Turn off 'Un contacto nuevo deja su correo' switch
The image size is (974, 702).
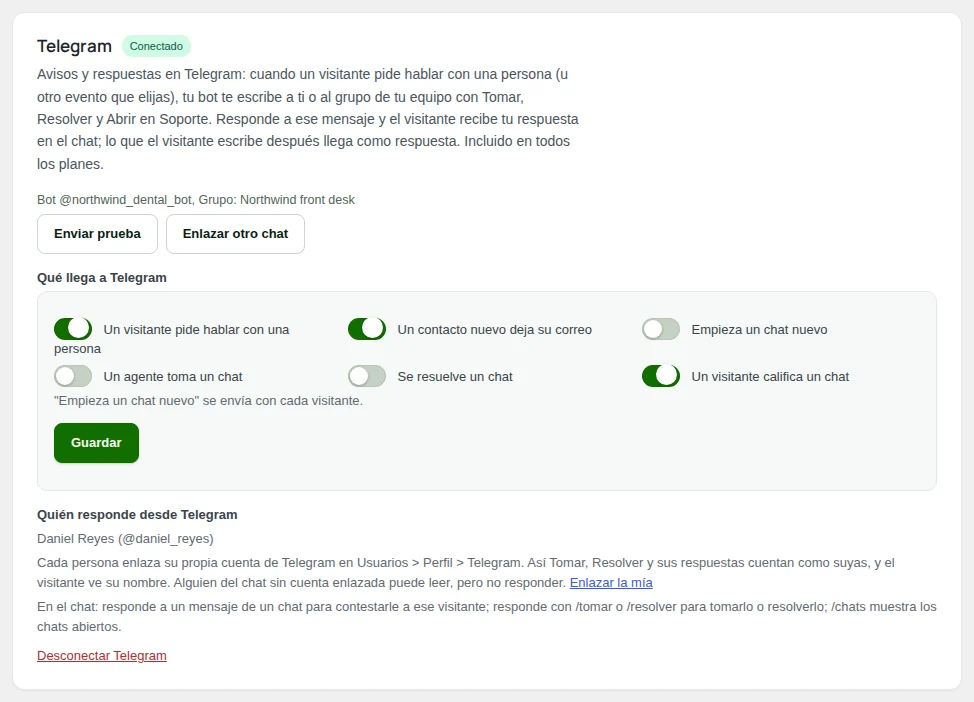pos(366,329)
